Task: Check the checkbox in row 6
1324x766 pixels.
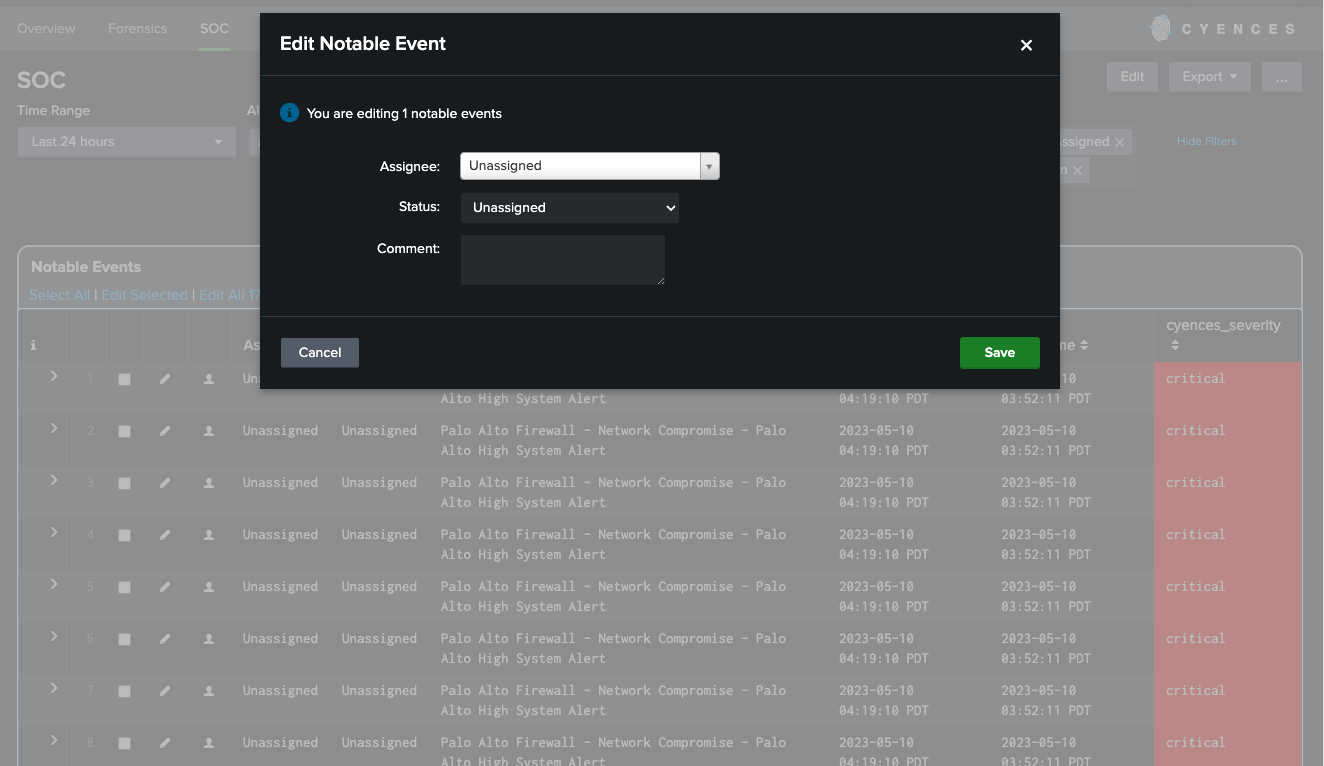Action: tap(124, 639)
